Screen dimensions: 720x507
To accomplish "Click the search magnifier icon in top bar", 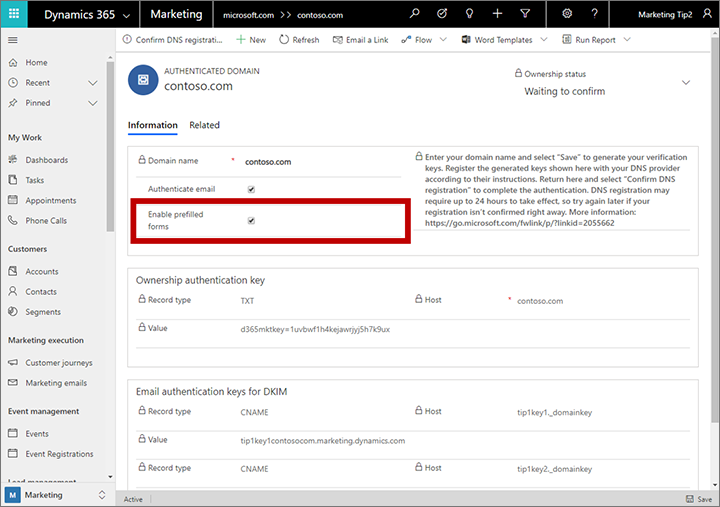I will (415, 14).
